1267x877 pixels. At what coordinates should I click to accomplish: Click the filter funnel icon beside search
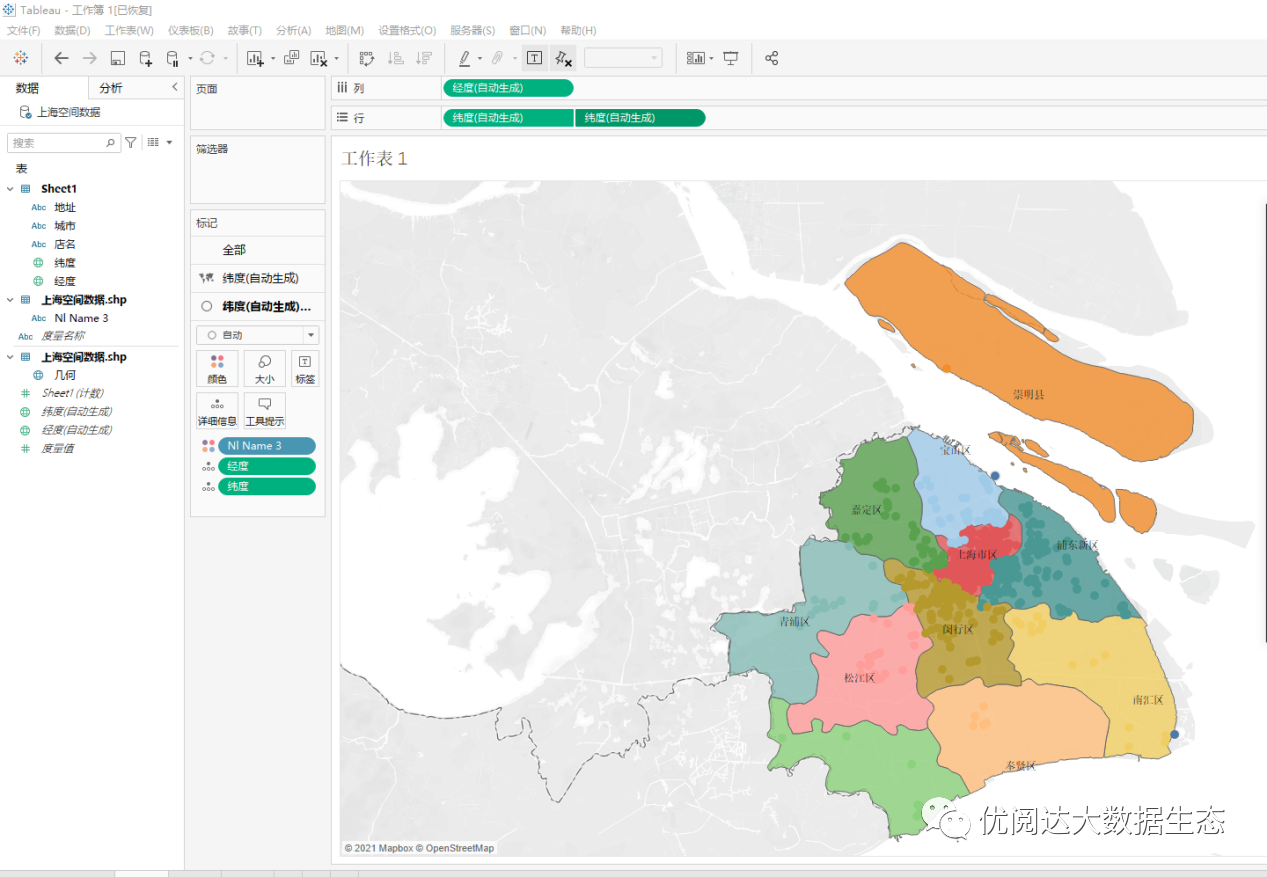131,143
